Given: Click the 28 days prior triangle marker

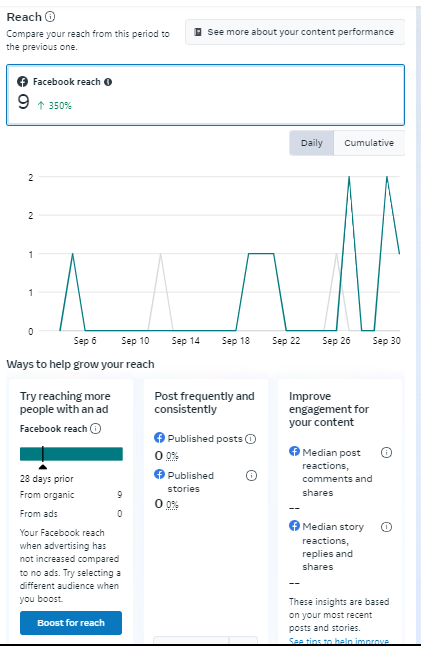Looking at the screenshot, I should coord(42,467).
